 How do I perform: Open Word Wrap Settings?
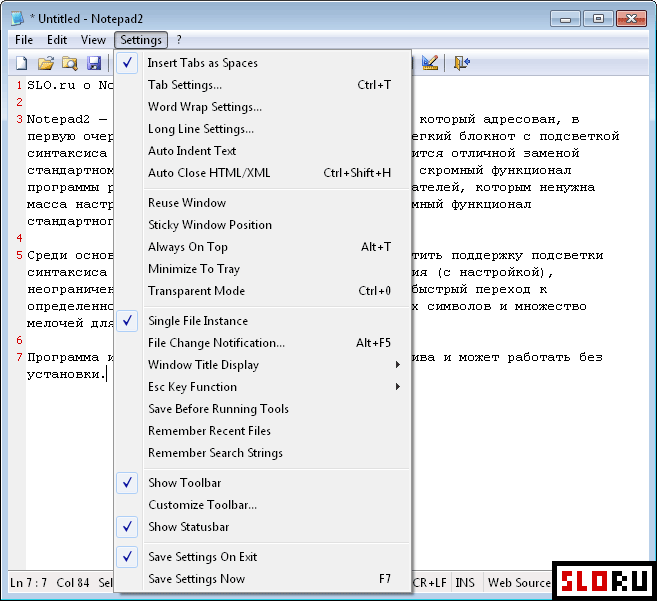point(262,107)
